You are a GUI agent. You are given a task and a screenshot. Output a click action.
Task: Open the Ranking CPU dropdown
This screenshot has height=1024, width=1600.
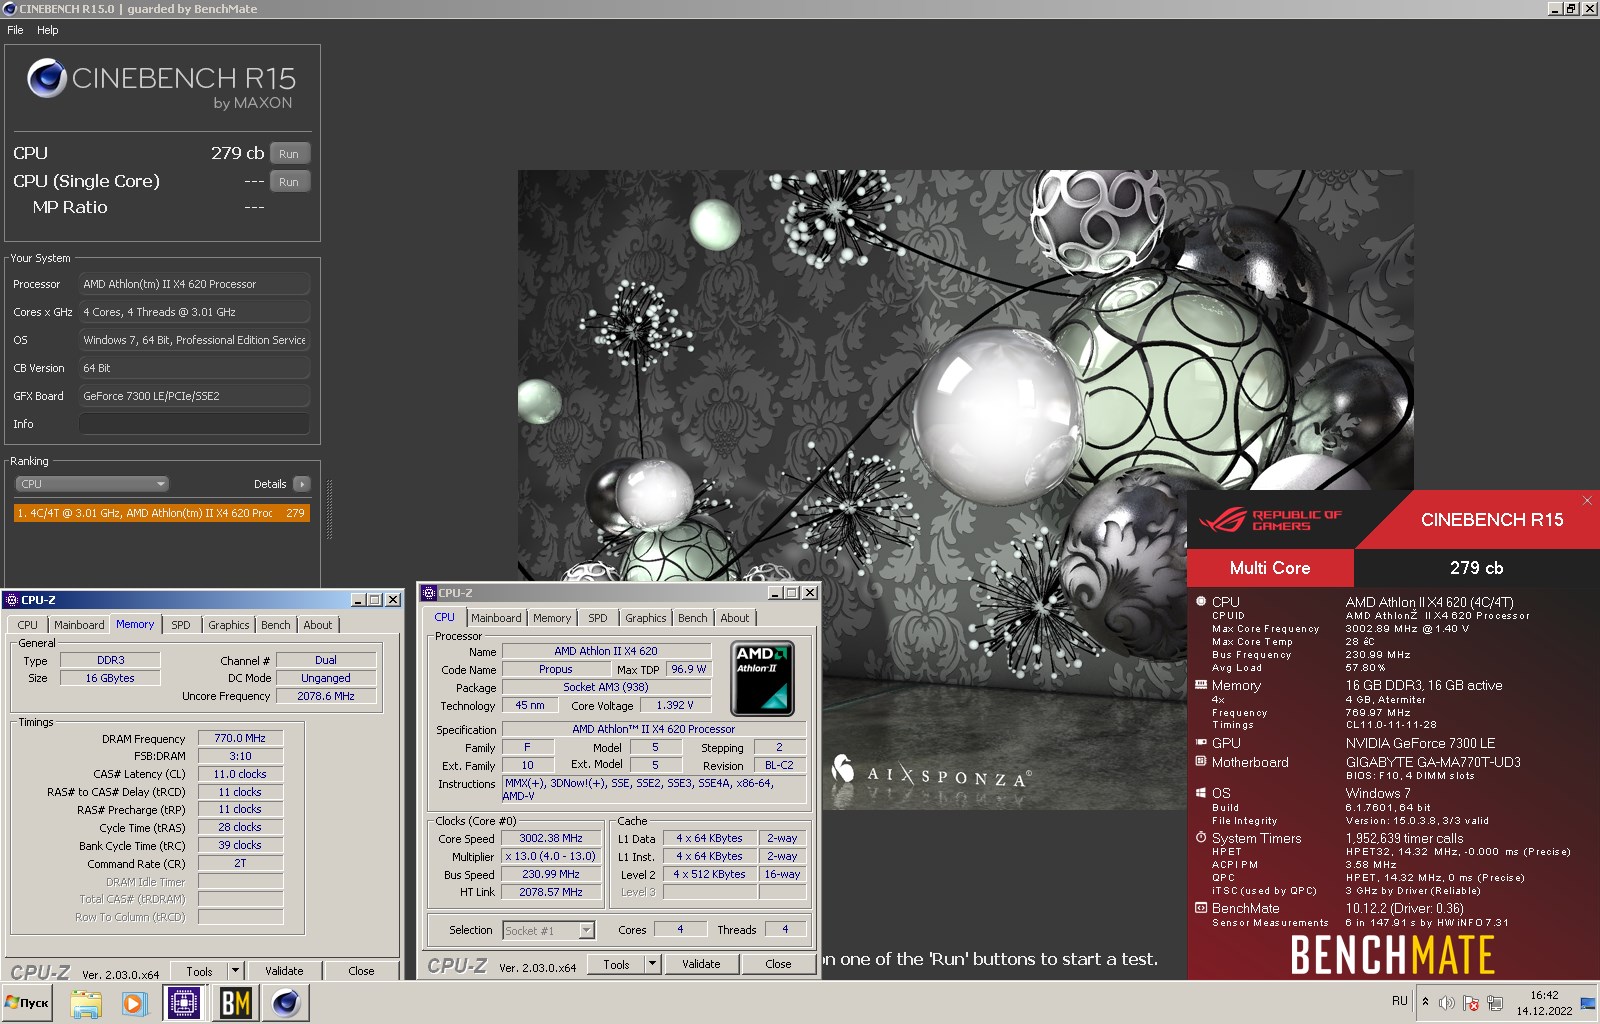coord(92,484)
